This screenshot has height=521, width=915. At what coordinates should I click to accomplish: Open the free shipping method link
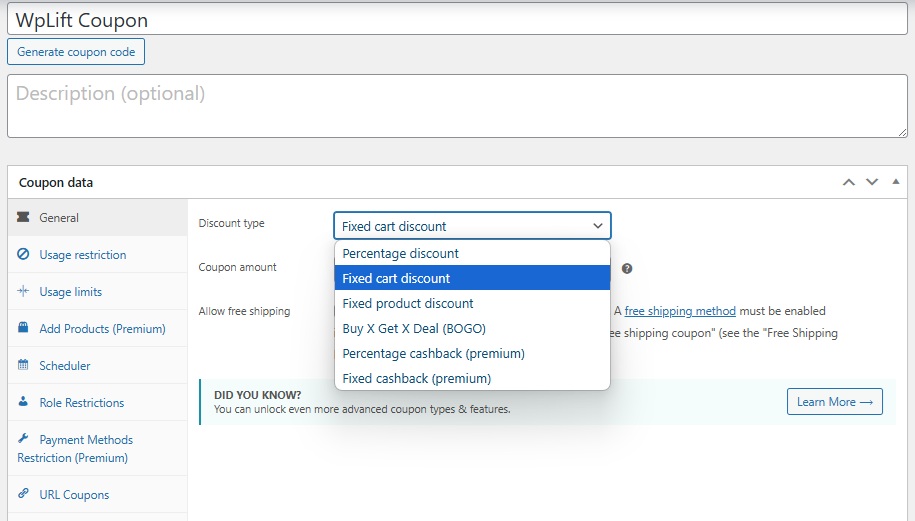[680, 311]
